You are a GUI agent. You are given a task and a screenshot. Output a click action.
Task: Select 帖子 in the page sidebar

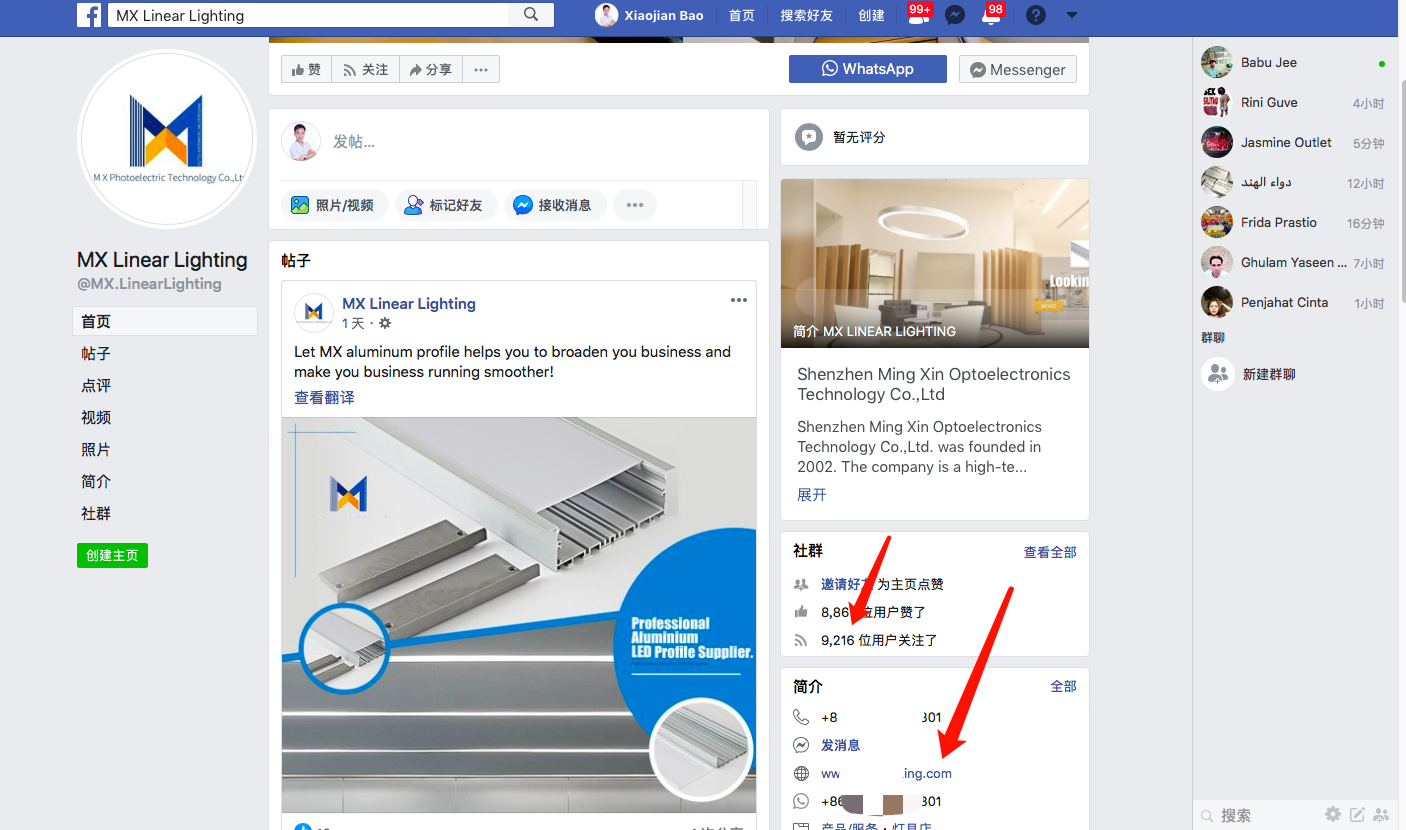pyautogui.click(x=96, y=353)
